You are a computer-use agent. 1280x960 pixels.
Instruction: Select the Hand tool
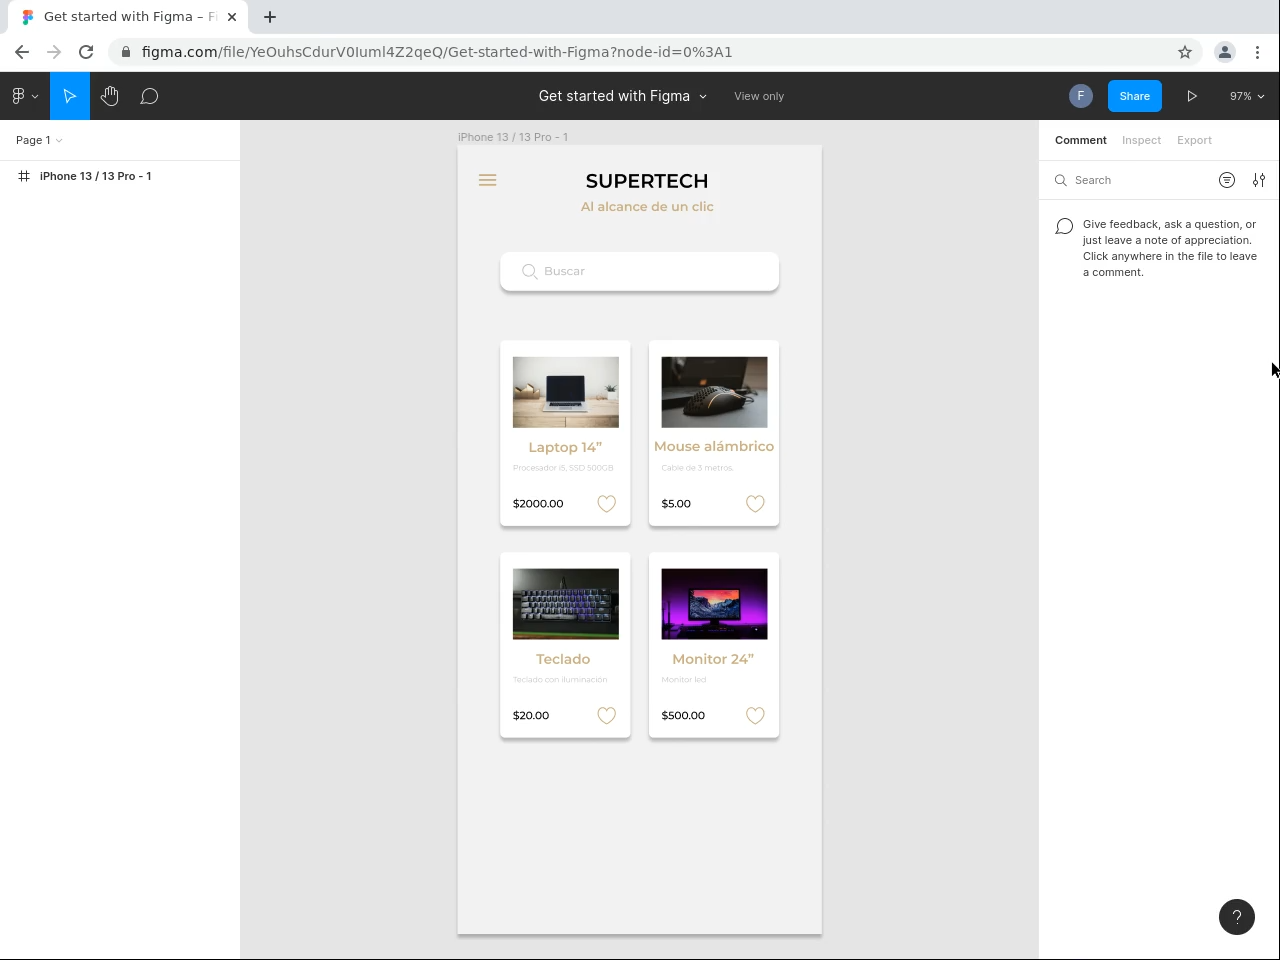[110, 96]
